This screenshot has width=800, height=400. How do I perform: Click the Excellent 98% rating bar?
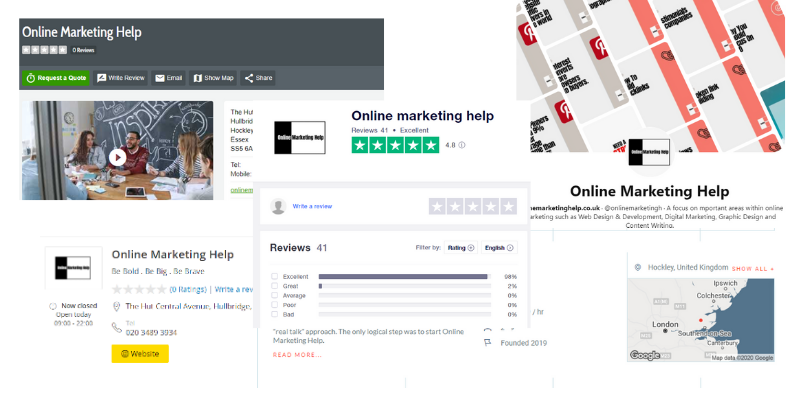(x=405, y=277)
